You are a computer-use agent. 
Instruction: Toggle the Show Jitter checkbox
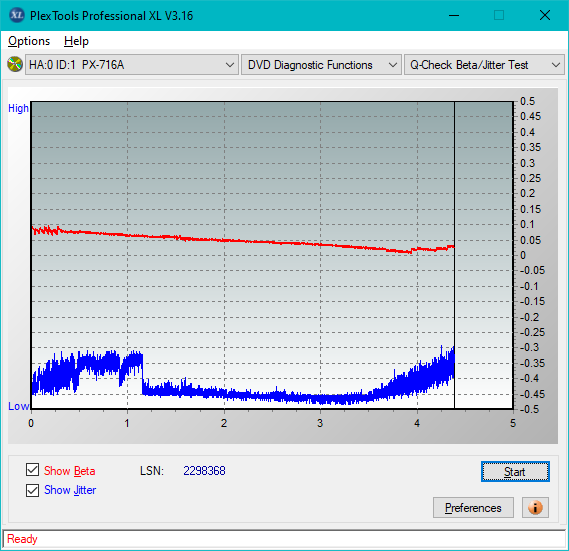(32, 490)
